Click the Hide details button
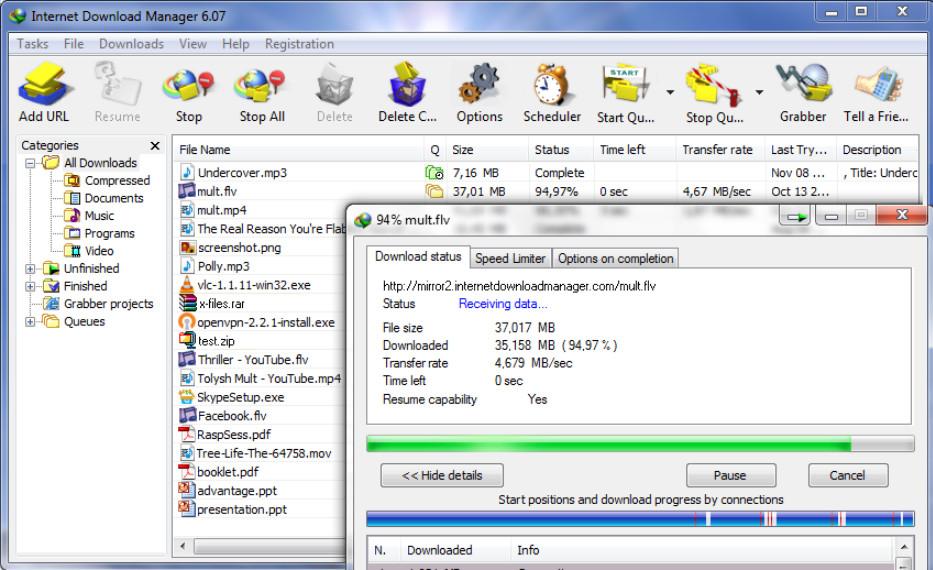The height and width of the screenshot is (570, 933). coord(441,476)
